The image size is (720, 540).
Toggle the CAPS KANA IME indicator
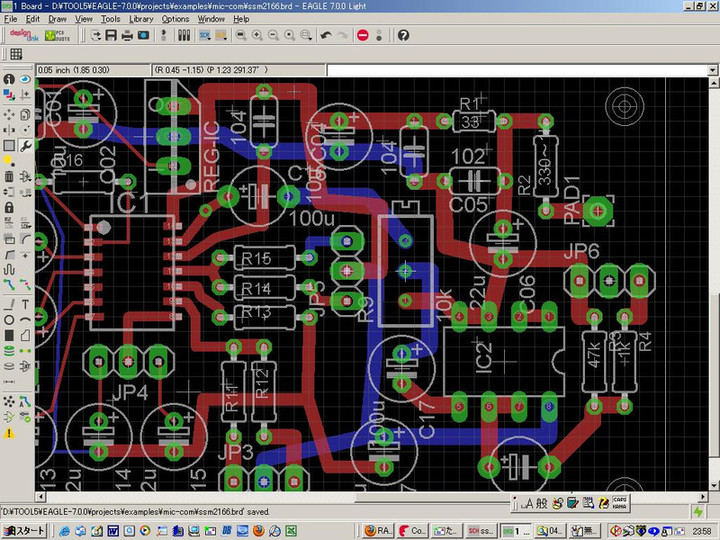619,500
